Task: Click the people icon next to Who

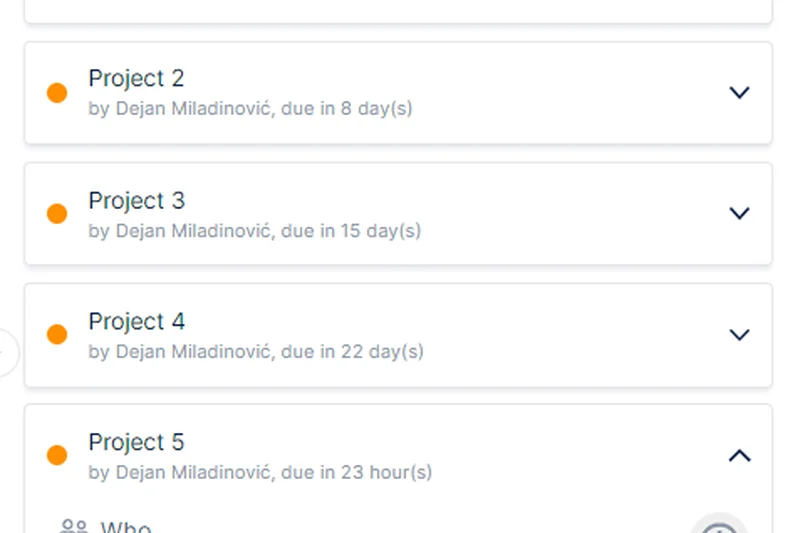Action: click(x=74, y=527)
